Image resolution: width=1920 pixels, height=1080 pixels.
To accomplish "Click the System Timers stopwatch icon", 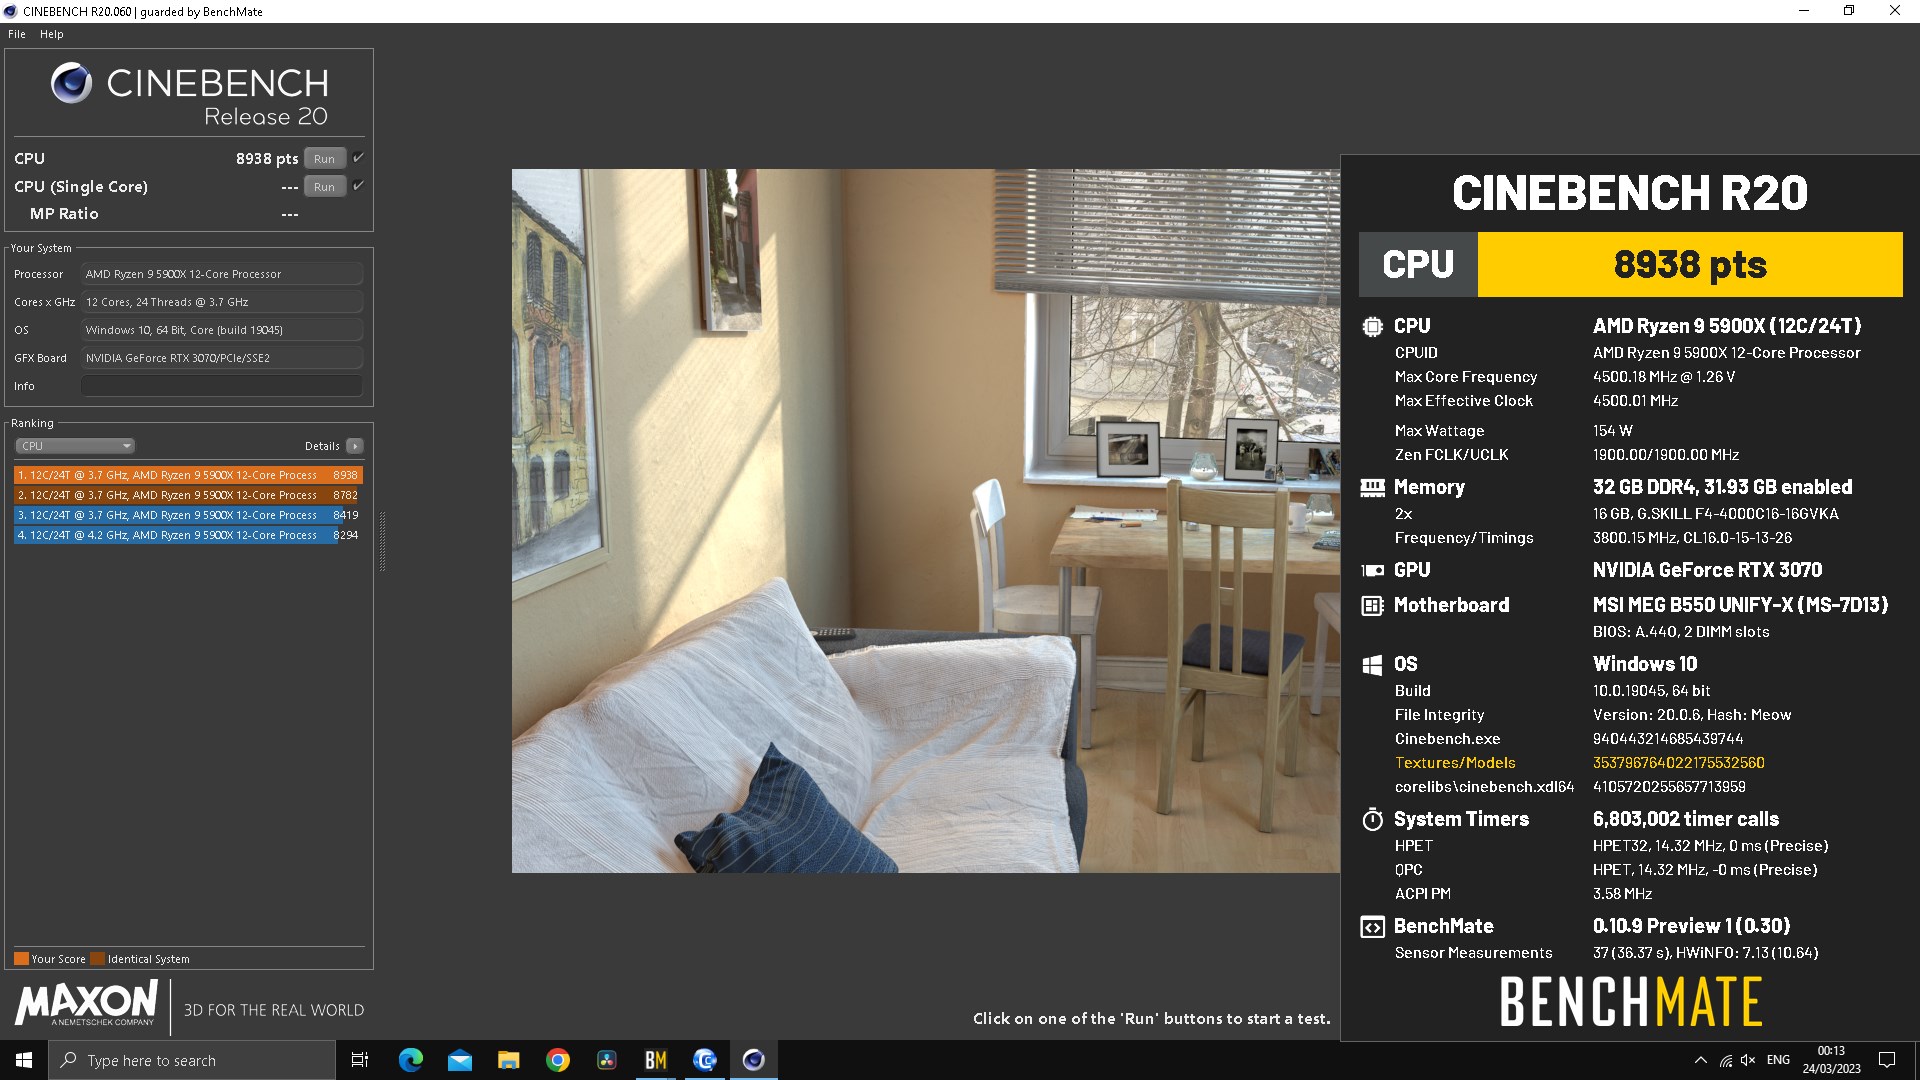I will point(1372,819).
